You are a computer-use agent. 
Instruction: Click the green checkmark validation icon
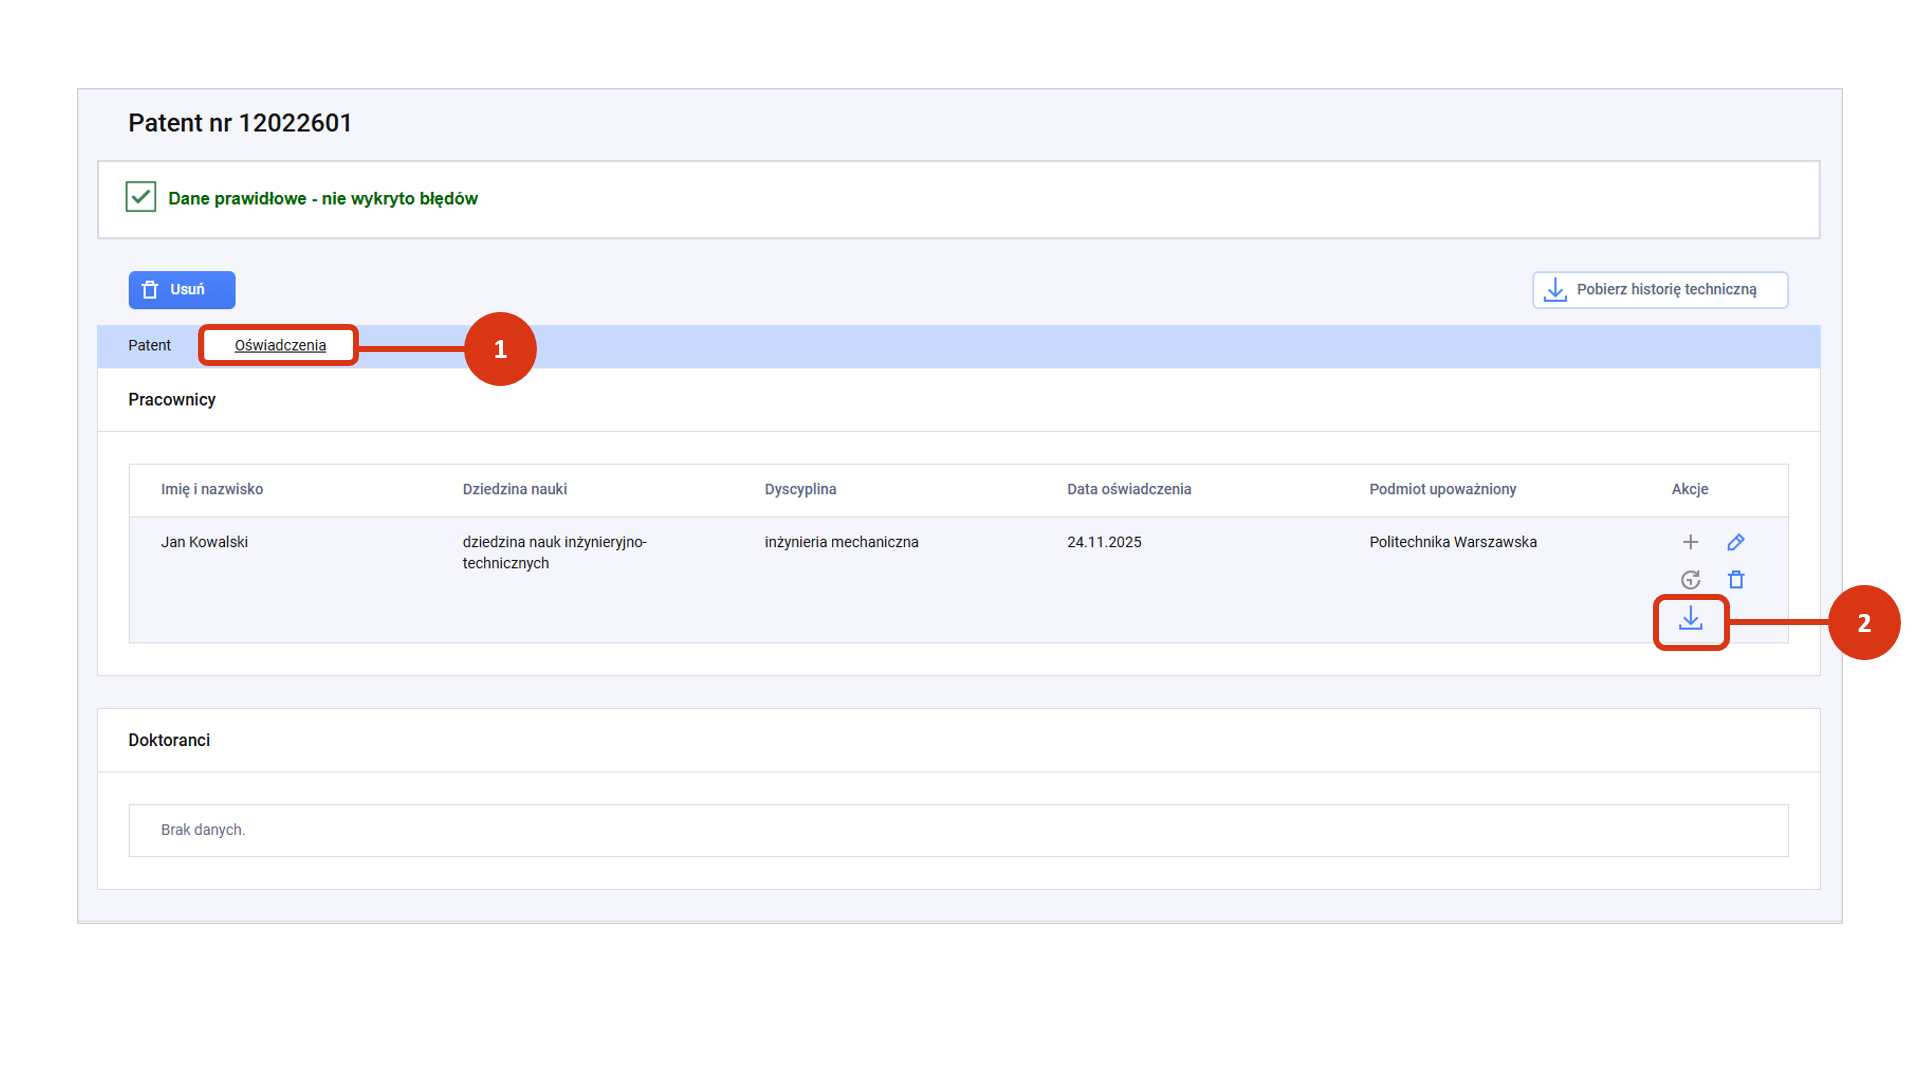click(141, 197)
